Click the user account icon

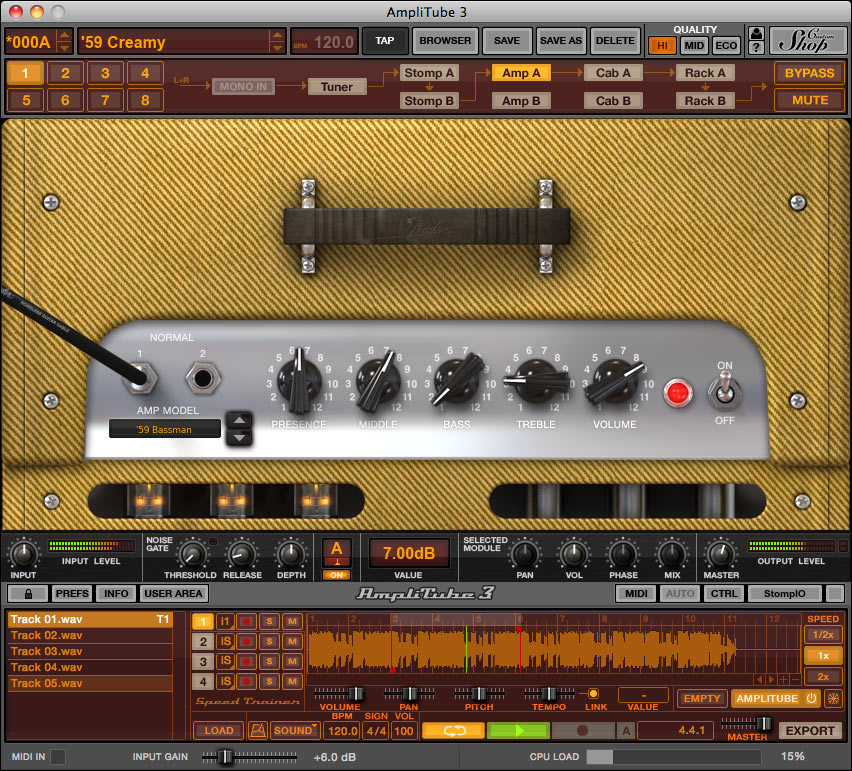pyautogui.click(x=756, y=34)
